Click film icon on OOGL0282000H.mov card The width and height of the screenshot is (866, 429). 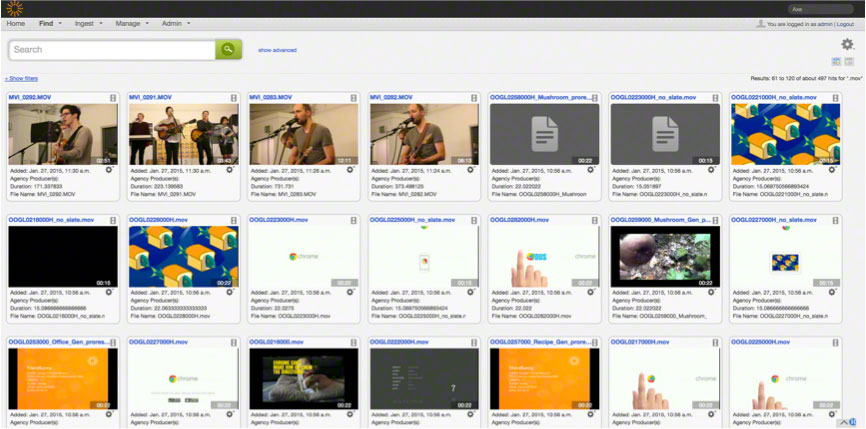pyautogui.click(x=594, y=220)
